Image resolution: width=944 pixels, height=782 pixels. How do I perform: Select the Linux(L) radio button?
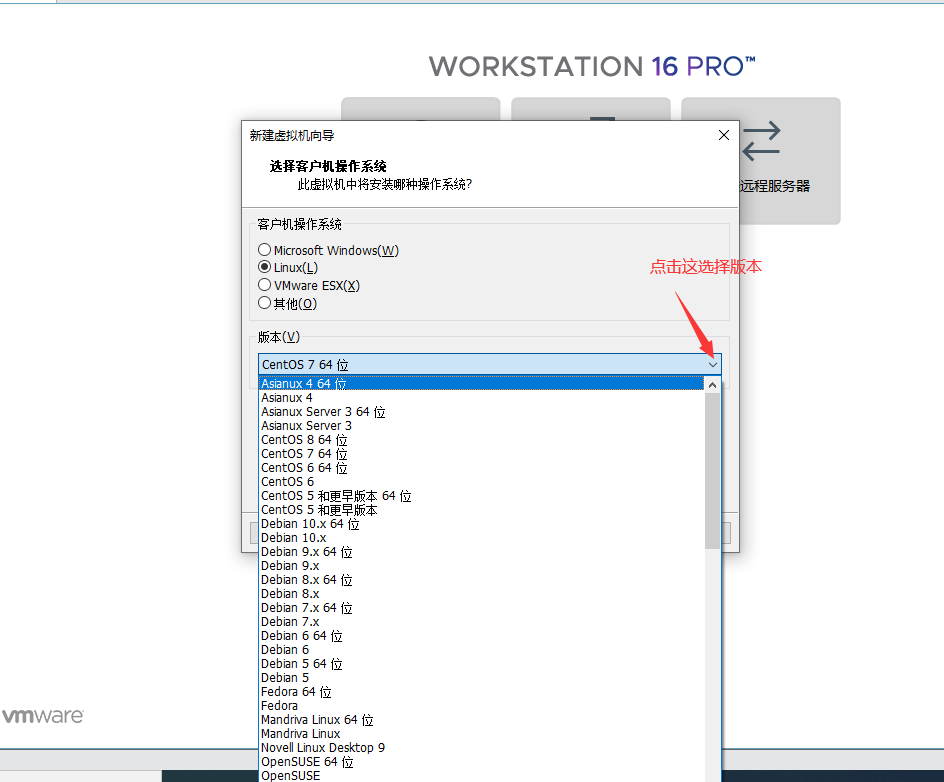(x=264, y=267)
